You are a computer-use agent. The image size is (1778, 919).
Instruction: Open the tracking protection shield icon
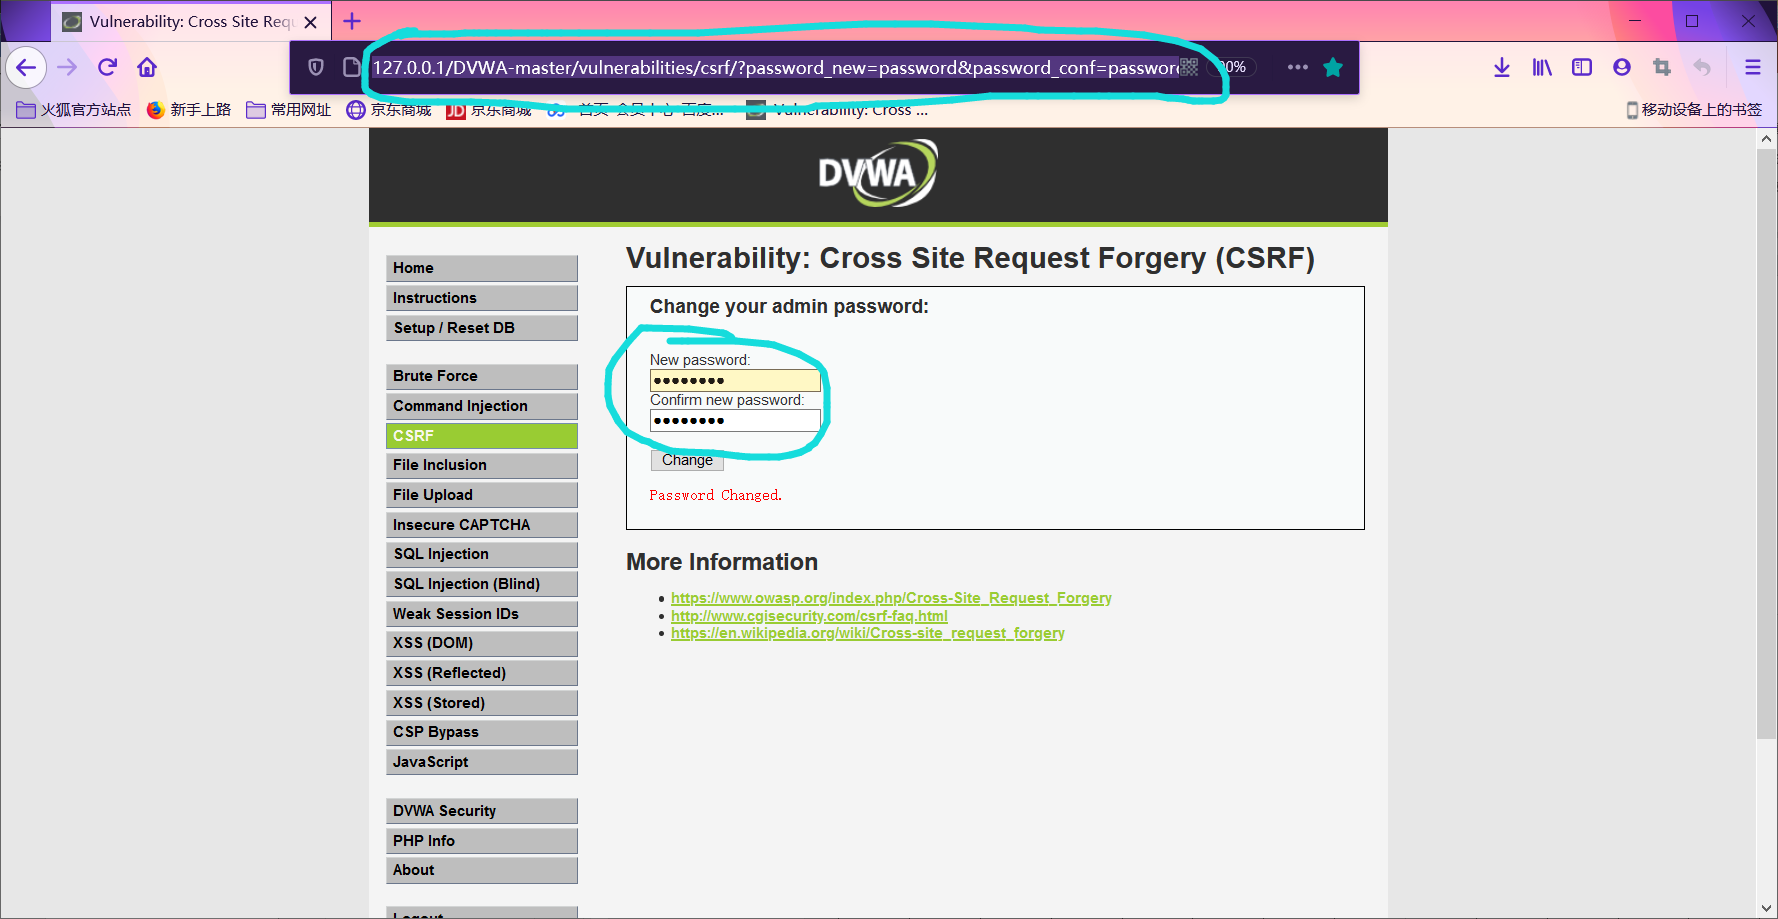316,67
